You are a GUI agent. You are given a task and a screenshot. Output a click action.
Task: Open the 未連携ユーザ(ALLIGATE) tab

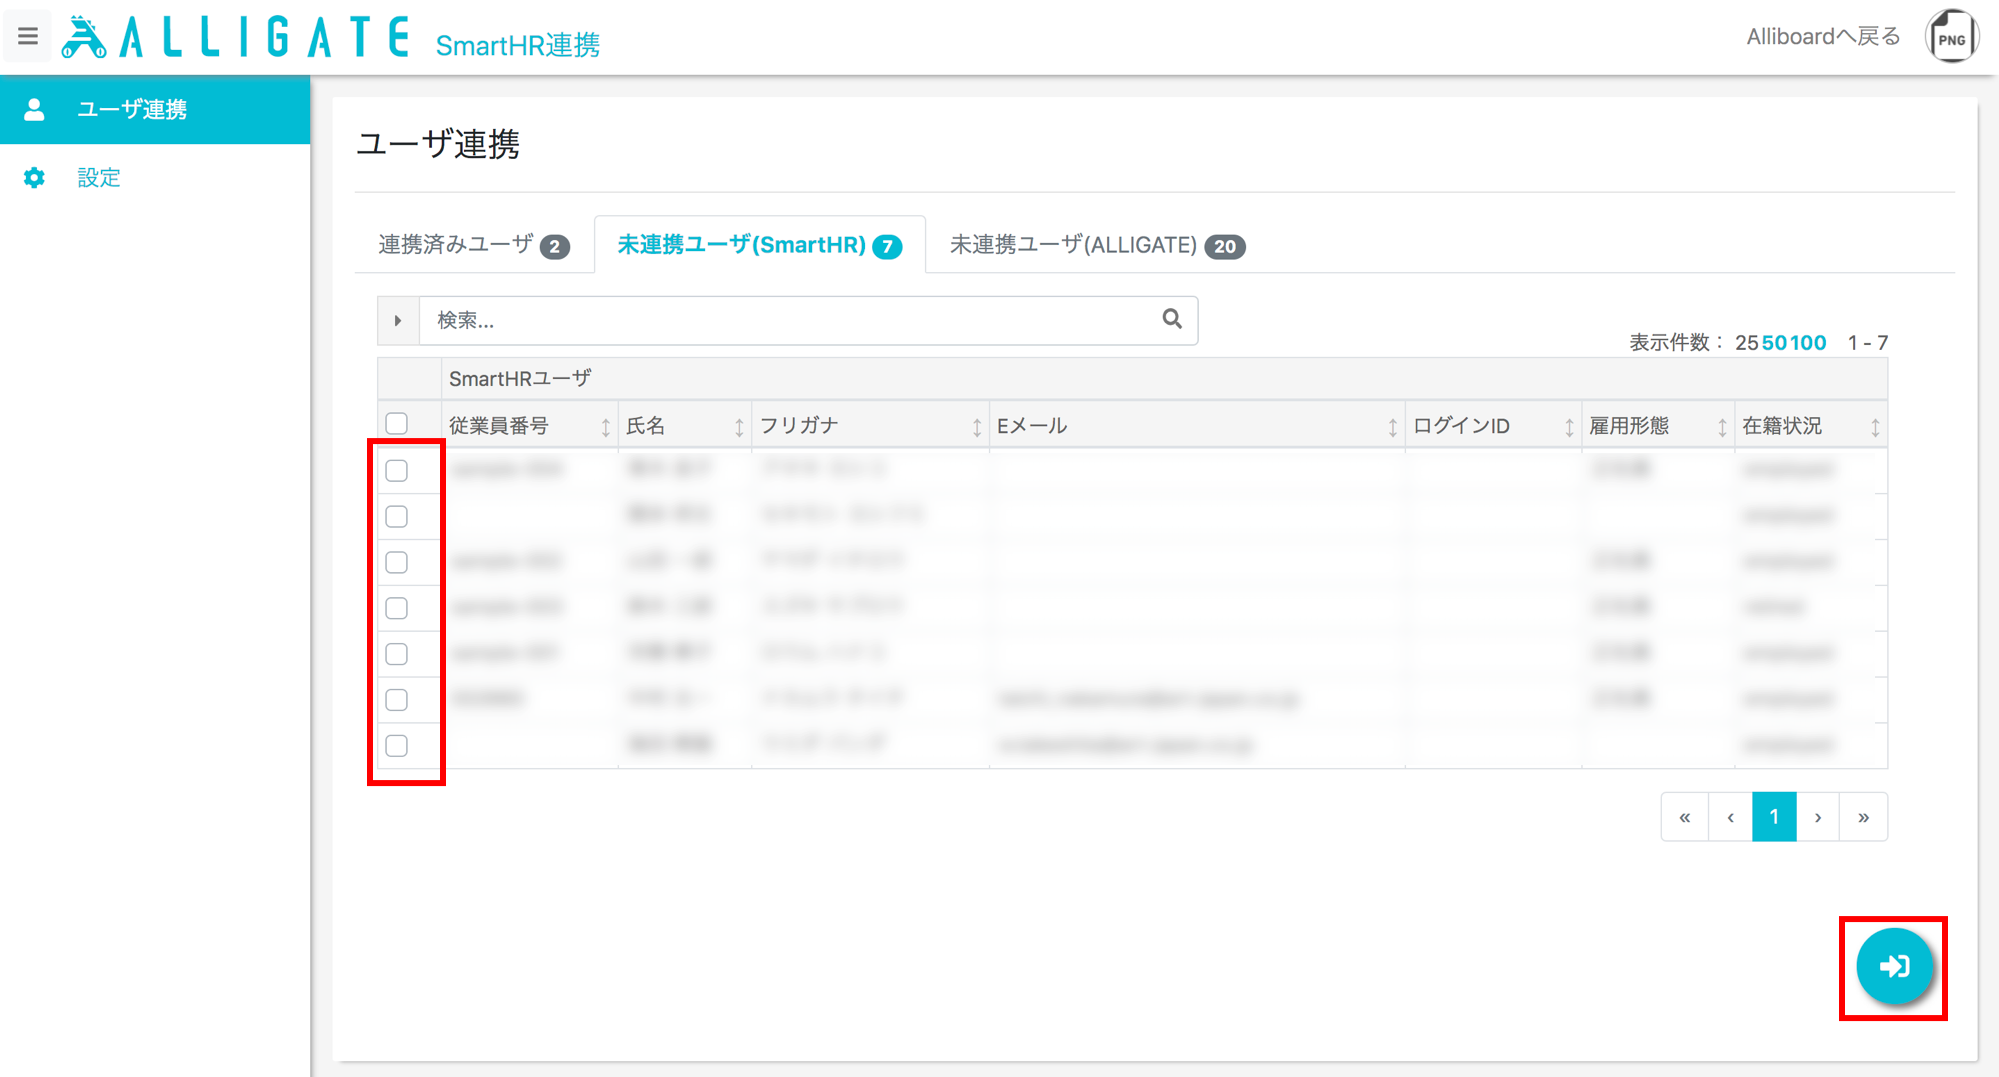click(1097, 245)
